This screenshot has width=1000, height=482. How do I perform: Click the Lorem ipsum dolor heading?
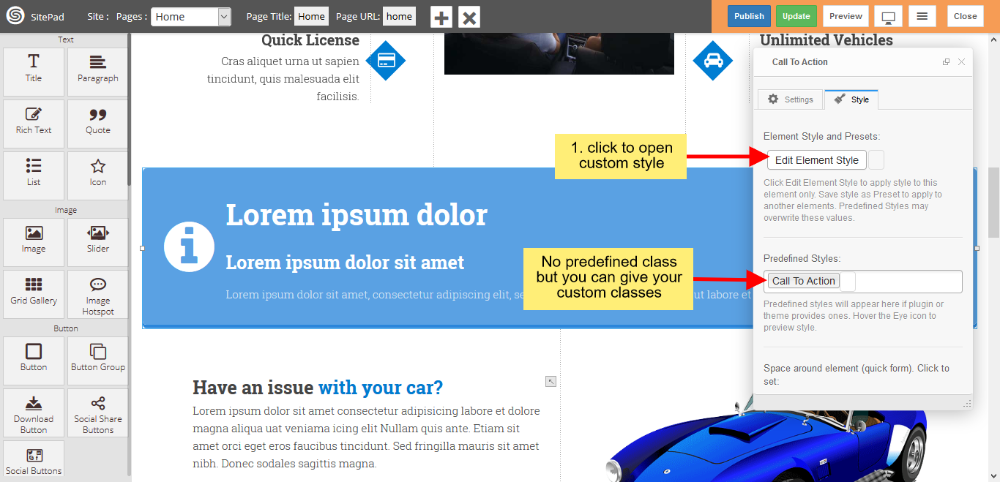pyautogui.click(x=357, y=215)
